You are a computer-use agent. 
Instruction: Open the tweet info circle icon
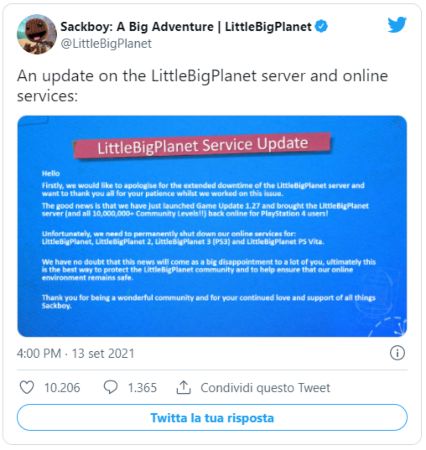pyautogui.click(x=397, y=353)
